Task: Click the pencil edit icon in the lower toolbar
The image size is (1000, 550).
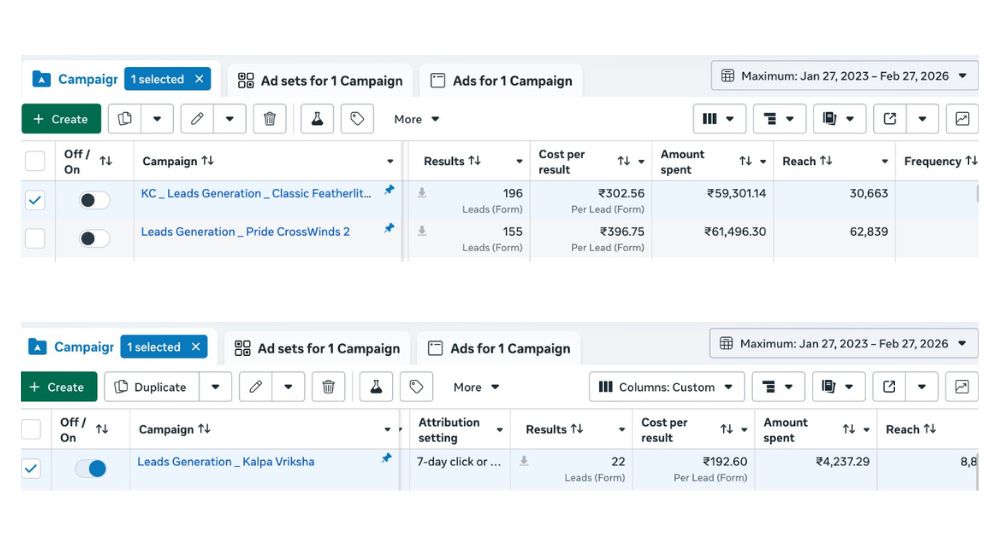Action: 256,387
